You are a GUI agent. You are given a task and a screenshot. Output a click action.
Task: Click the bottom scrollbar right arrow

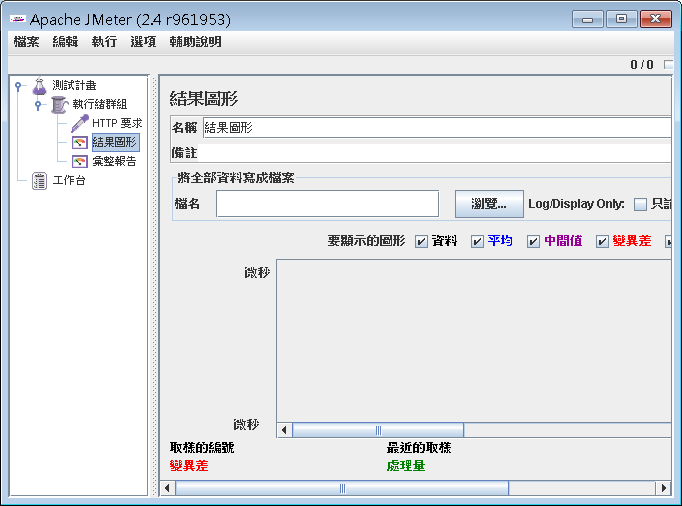pyautogui.click(x=663, y=488)
